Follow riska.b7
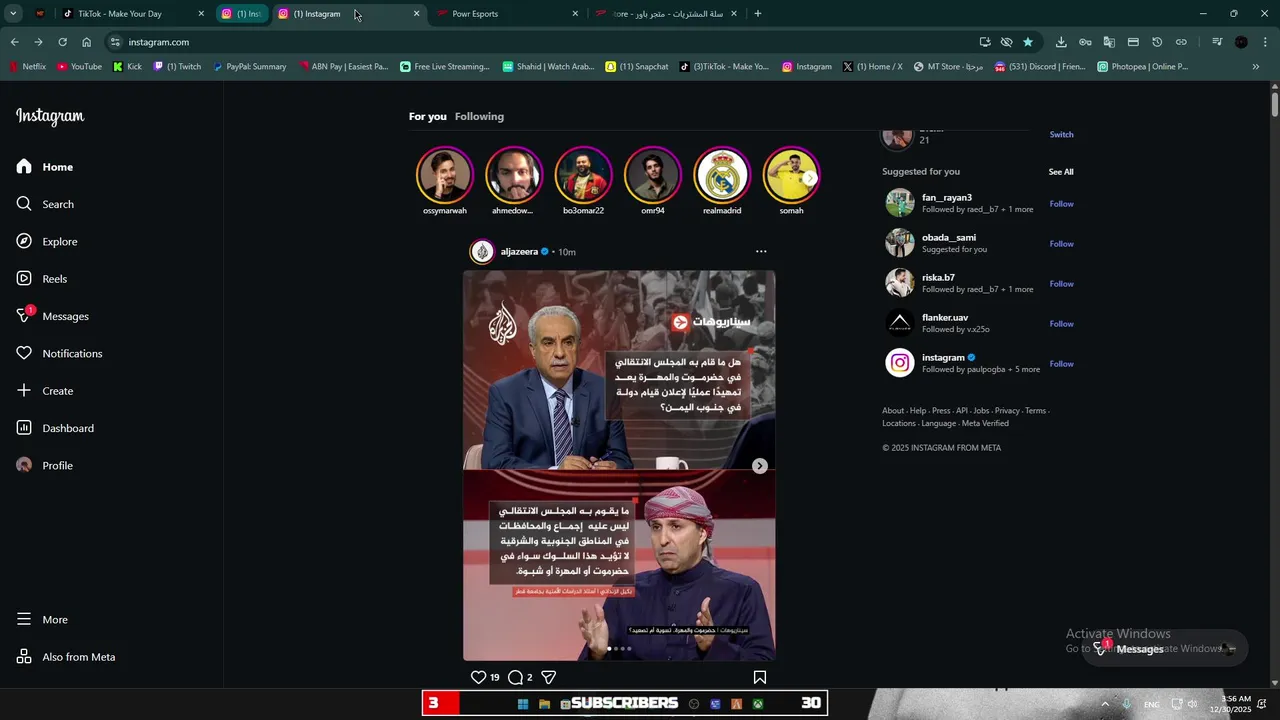 [1061, 284]
